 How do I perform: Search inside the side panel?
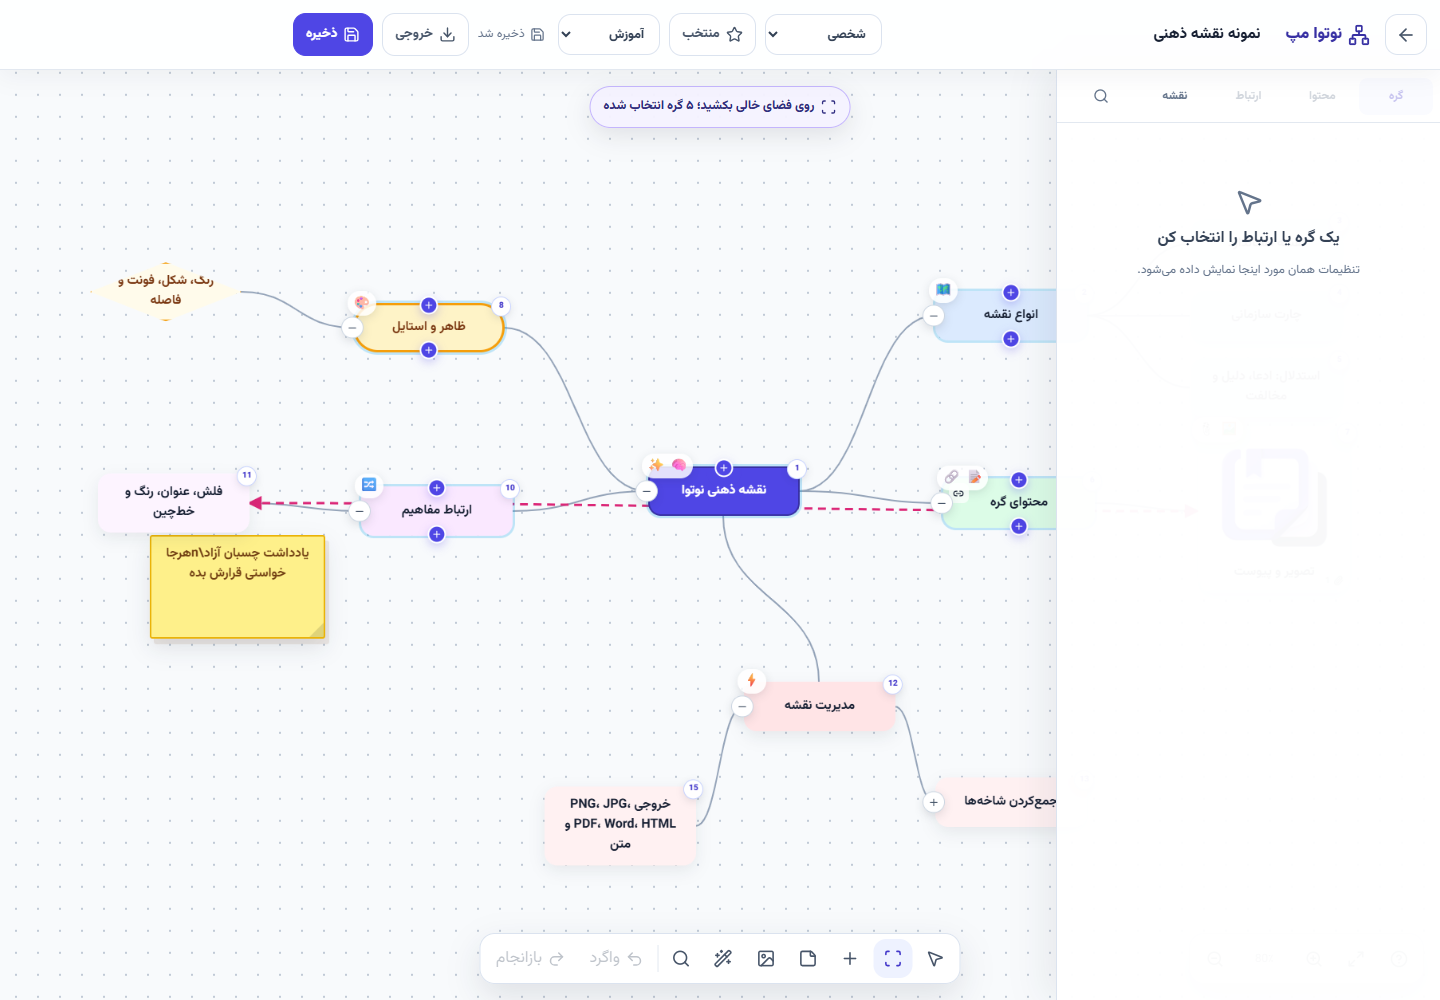tap(1101, 96)
